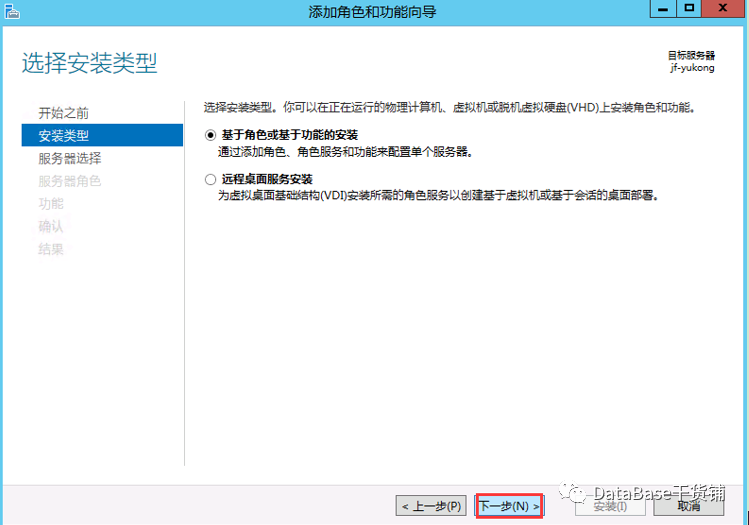Go to the 开始之前 step
Image resolution: width=749 pixels, height=525 pixels.
tap(64, 113)
